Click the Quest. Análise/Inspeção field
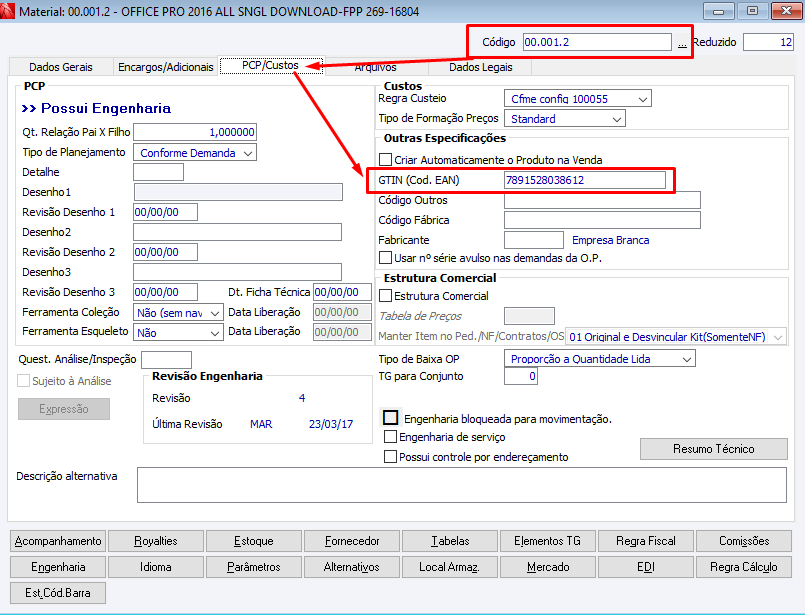The image size is (805, 615). click(x=166, y=359)
